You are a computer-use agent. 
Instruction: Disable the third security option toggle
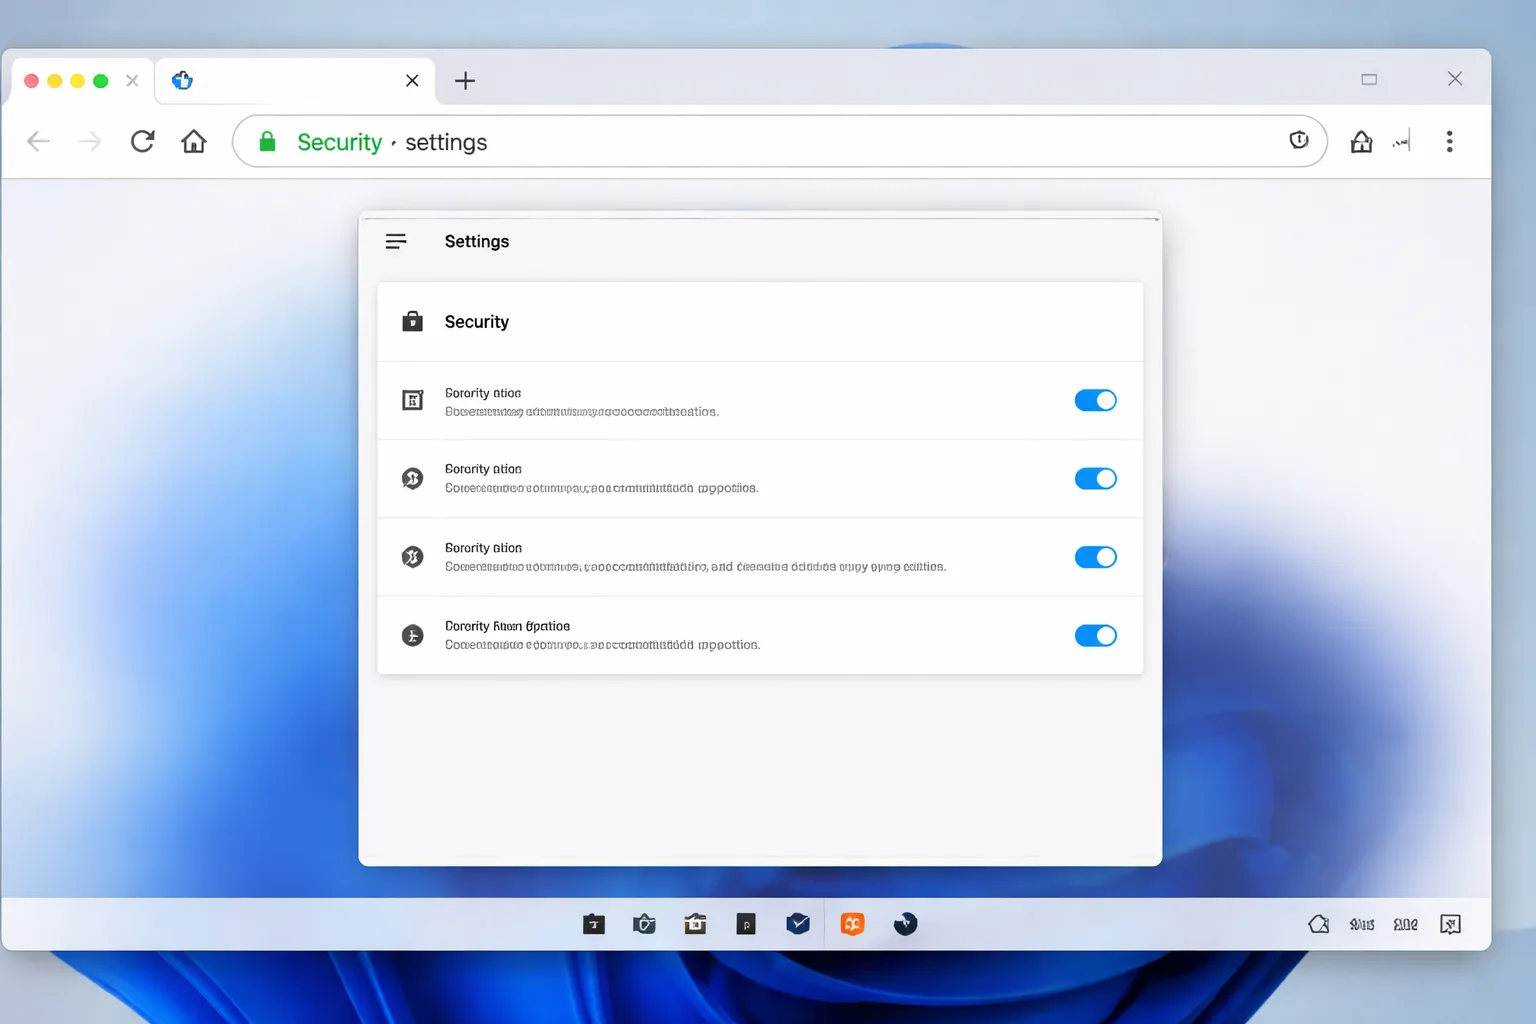click(1095, 557)
